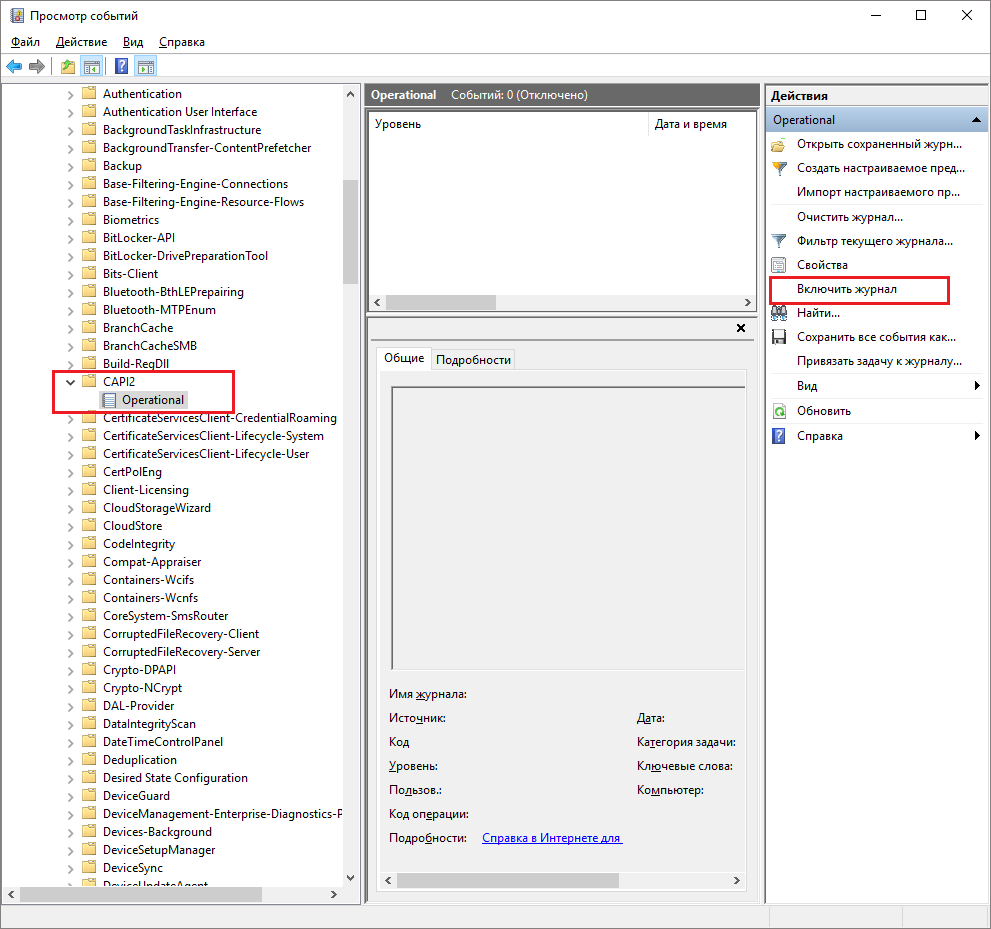Collapse the CAPI2 tree node

click(x=70, y=382)
